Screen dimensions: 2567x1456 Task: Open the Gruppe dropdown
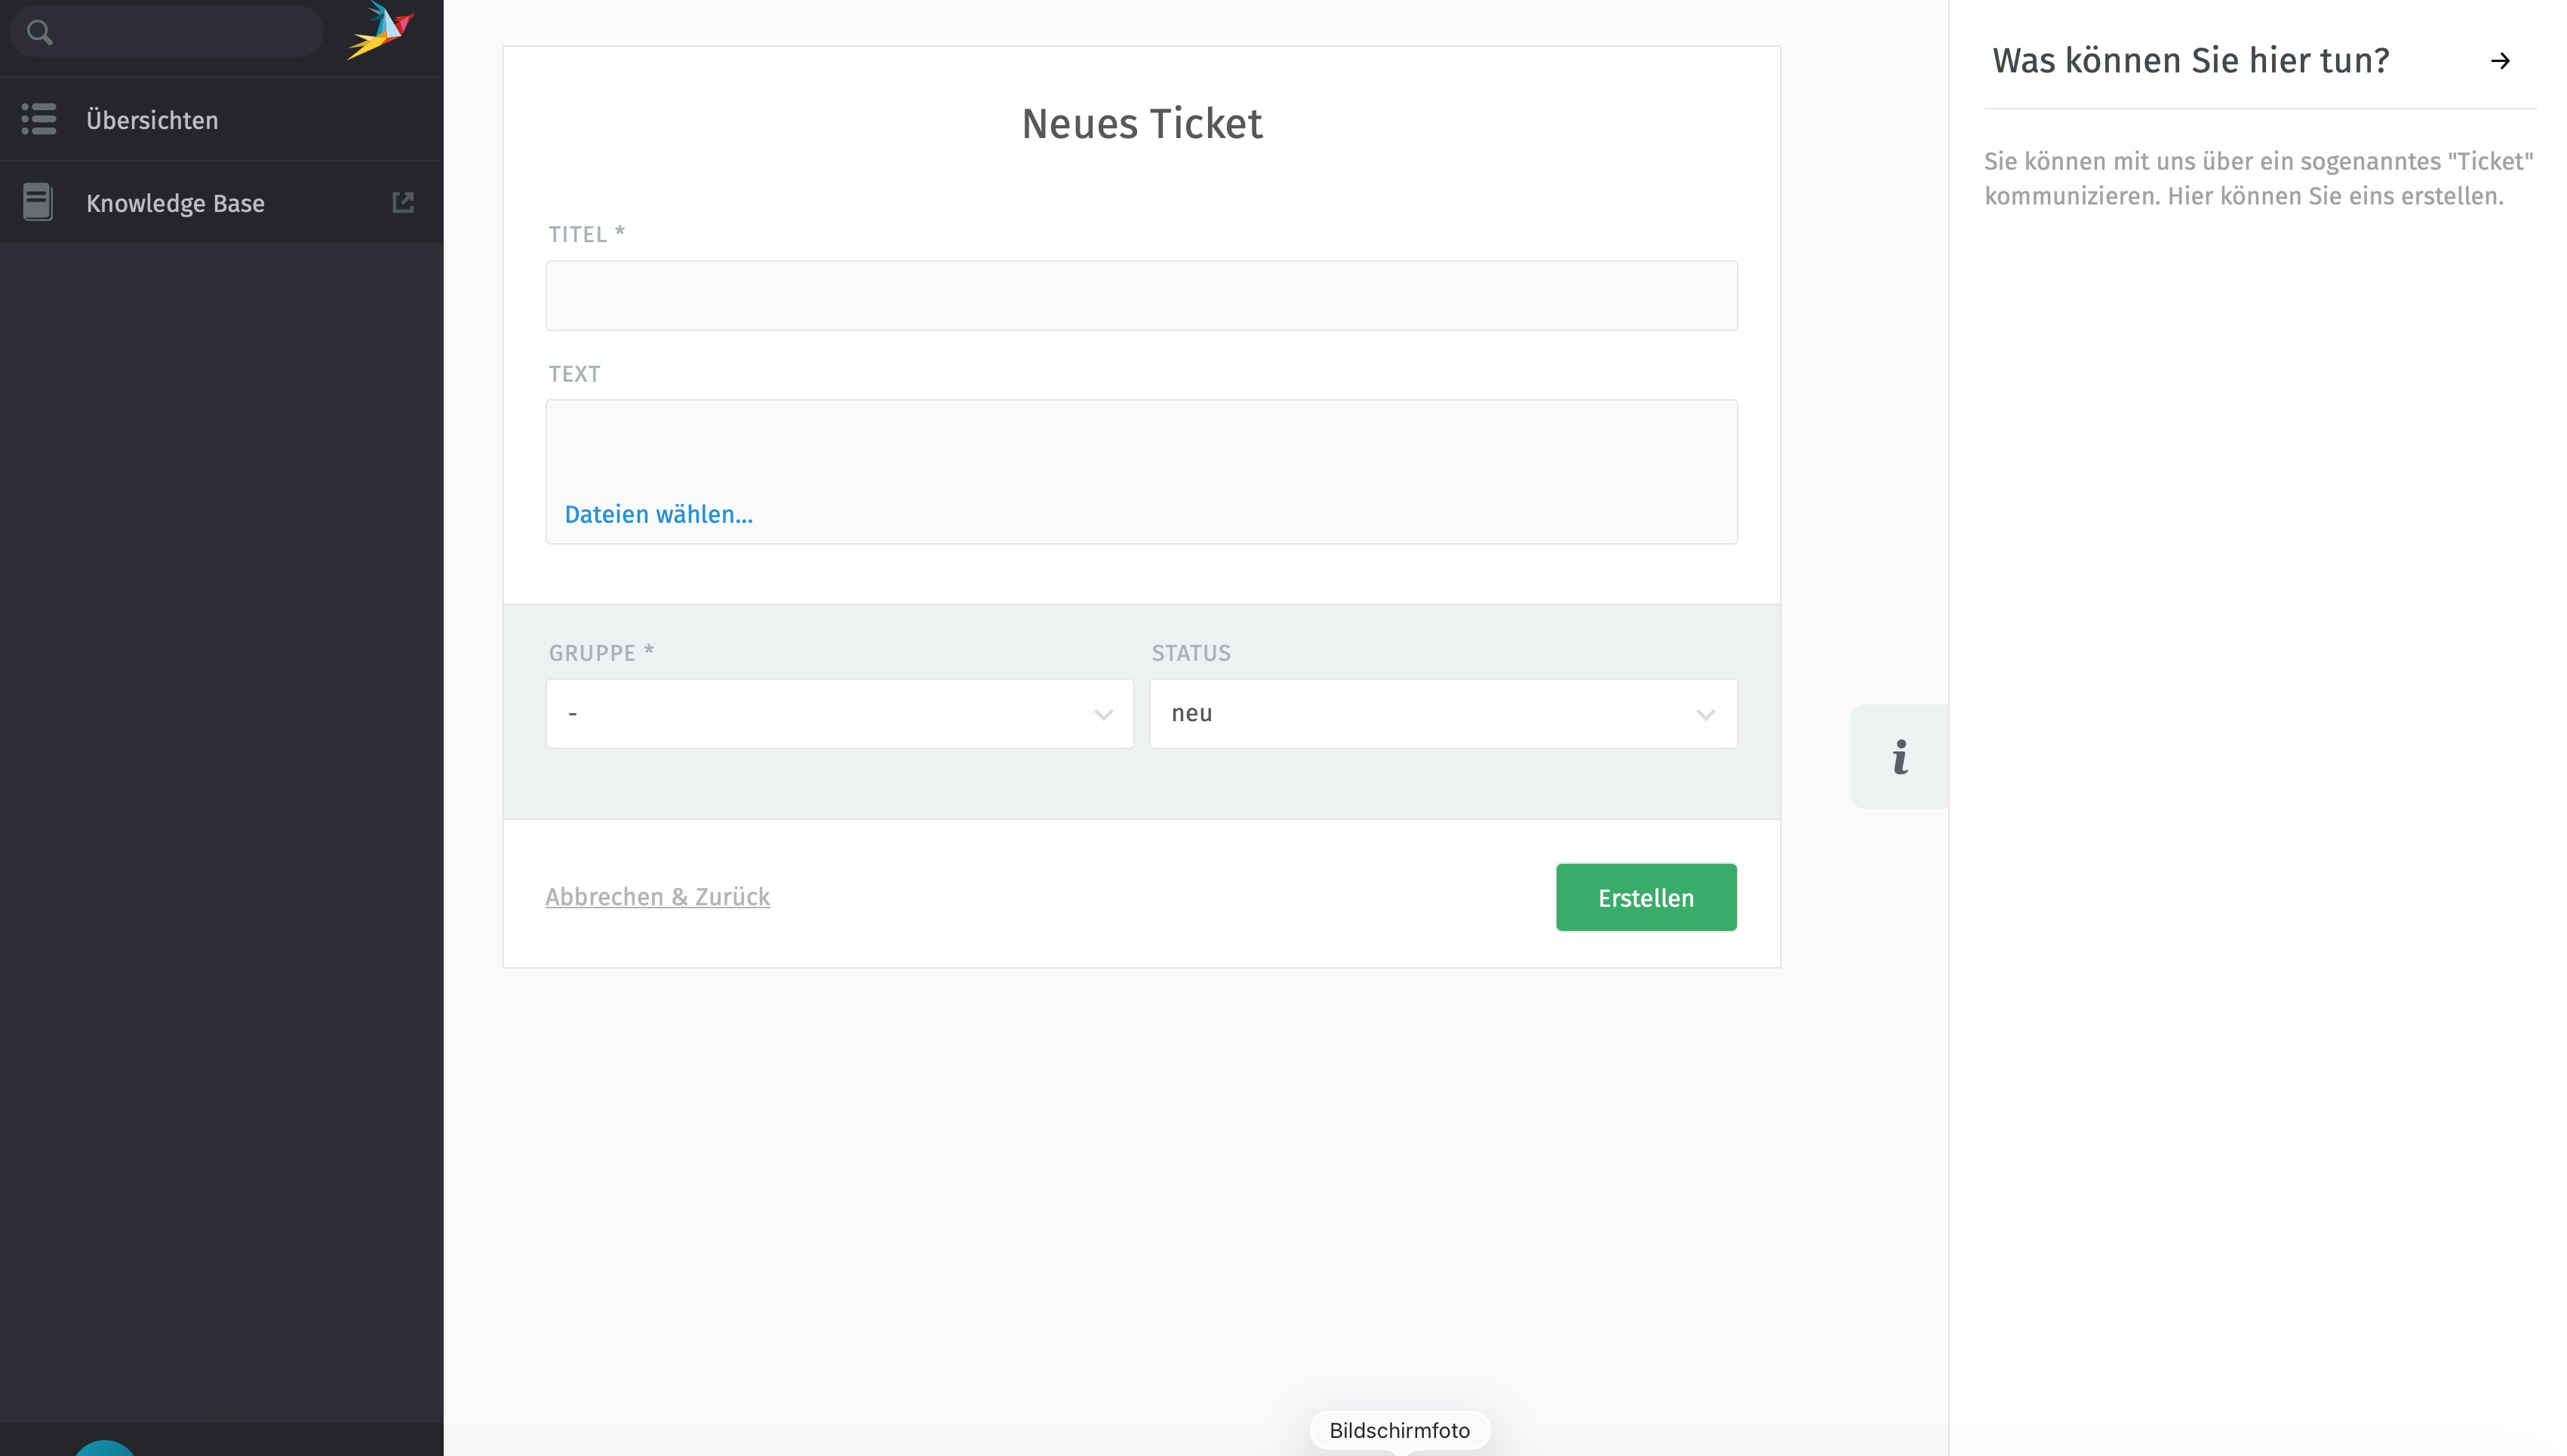(839, 714)
